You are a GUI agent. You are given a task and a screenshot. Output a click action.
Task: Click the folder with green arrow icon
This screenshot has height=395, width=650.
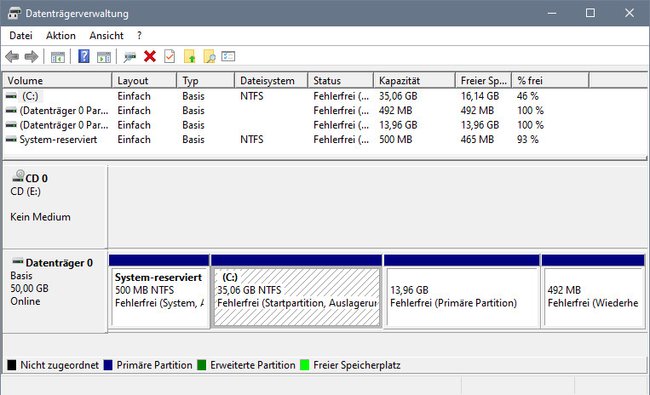tap(189, 56)
